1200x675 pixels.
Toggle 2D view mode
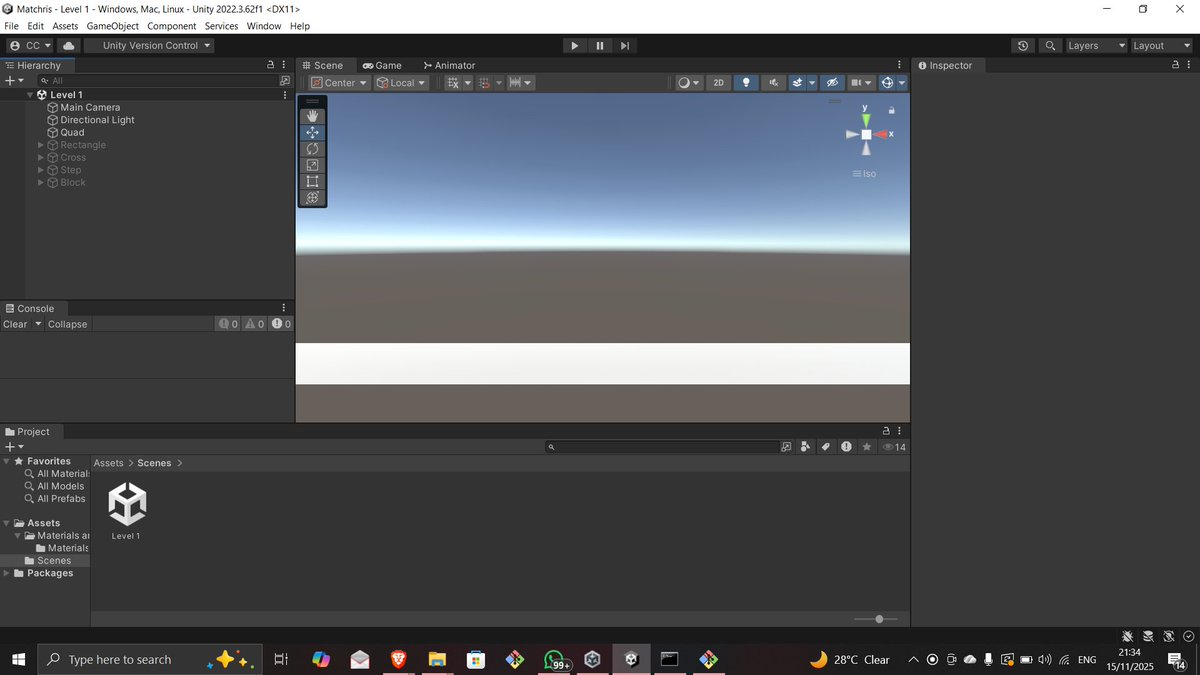pos(718,82)
